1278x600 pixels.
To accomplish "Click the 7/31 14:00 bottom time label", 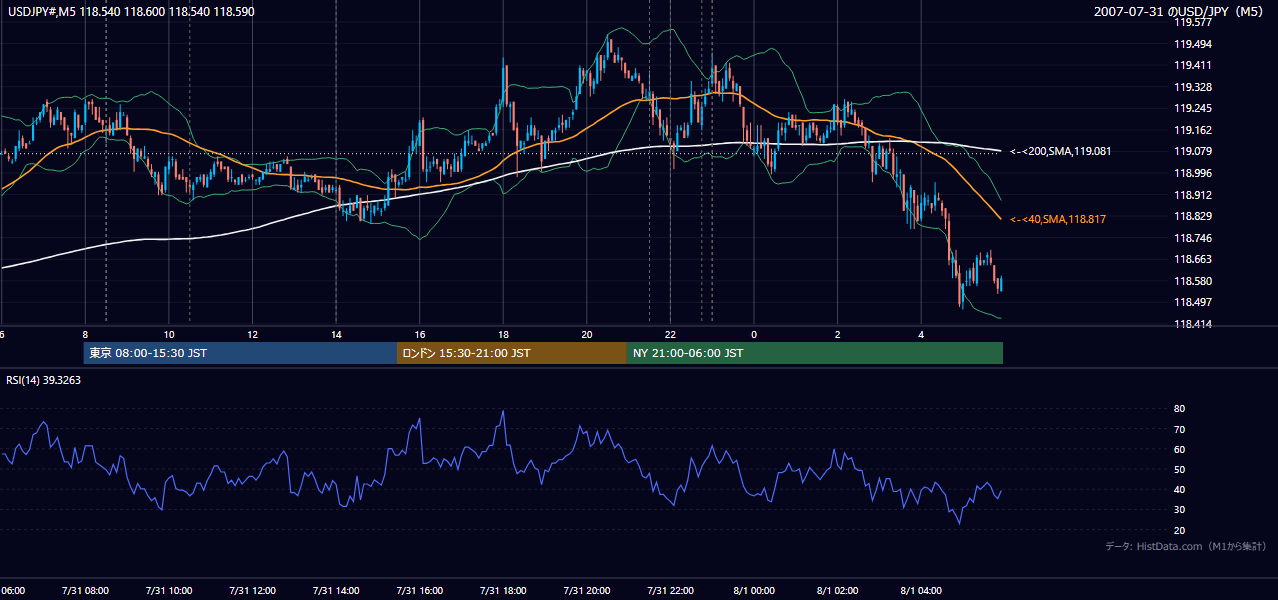I will tap(335, 590).
